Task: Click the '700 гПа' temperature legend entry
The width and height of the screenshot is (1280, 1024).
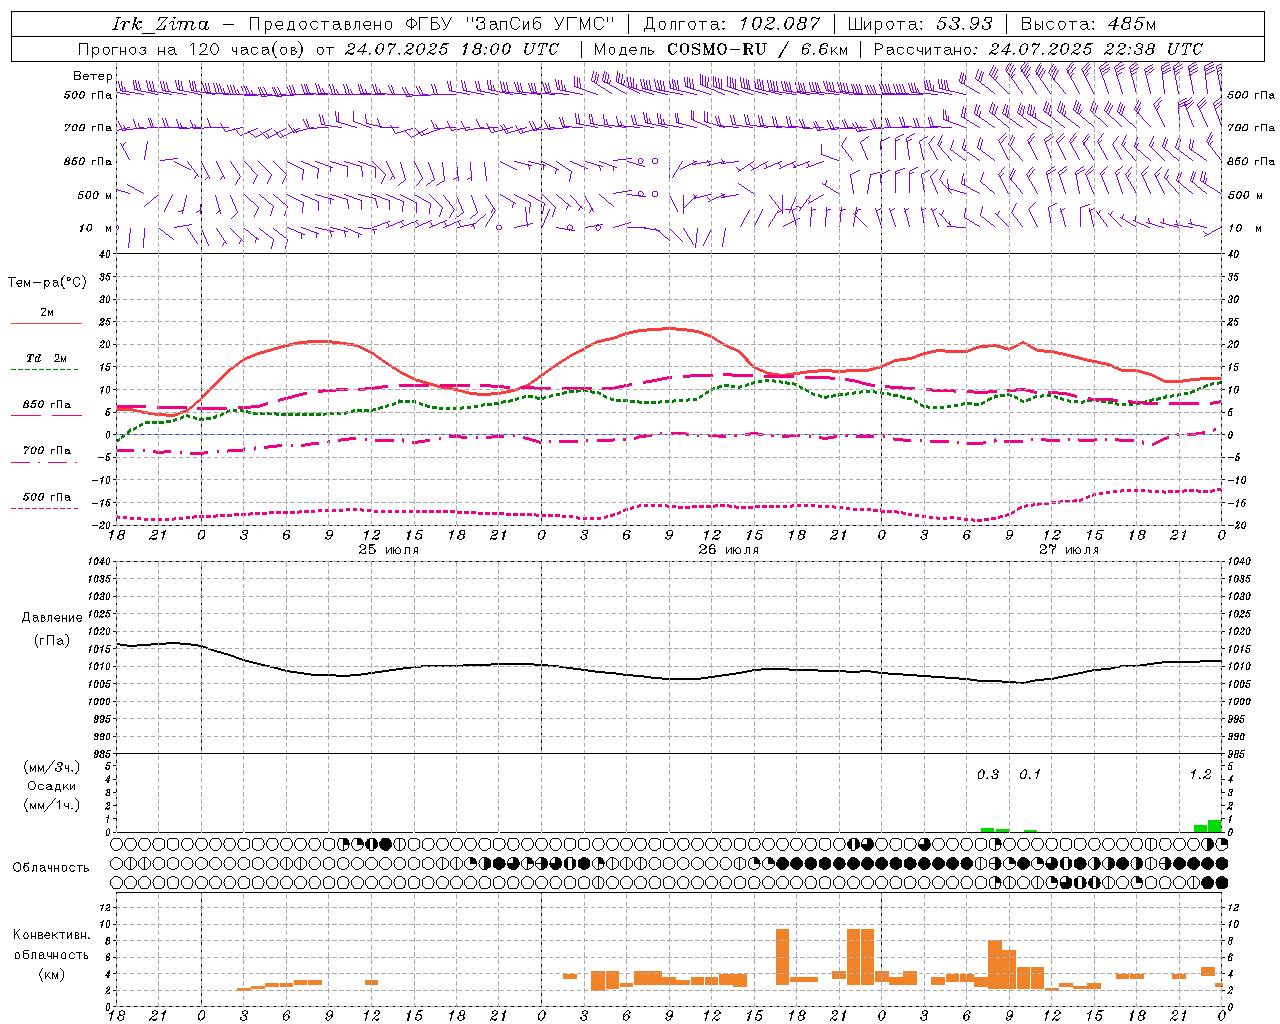Action: pos(46,450)
